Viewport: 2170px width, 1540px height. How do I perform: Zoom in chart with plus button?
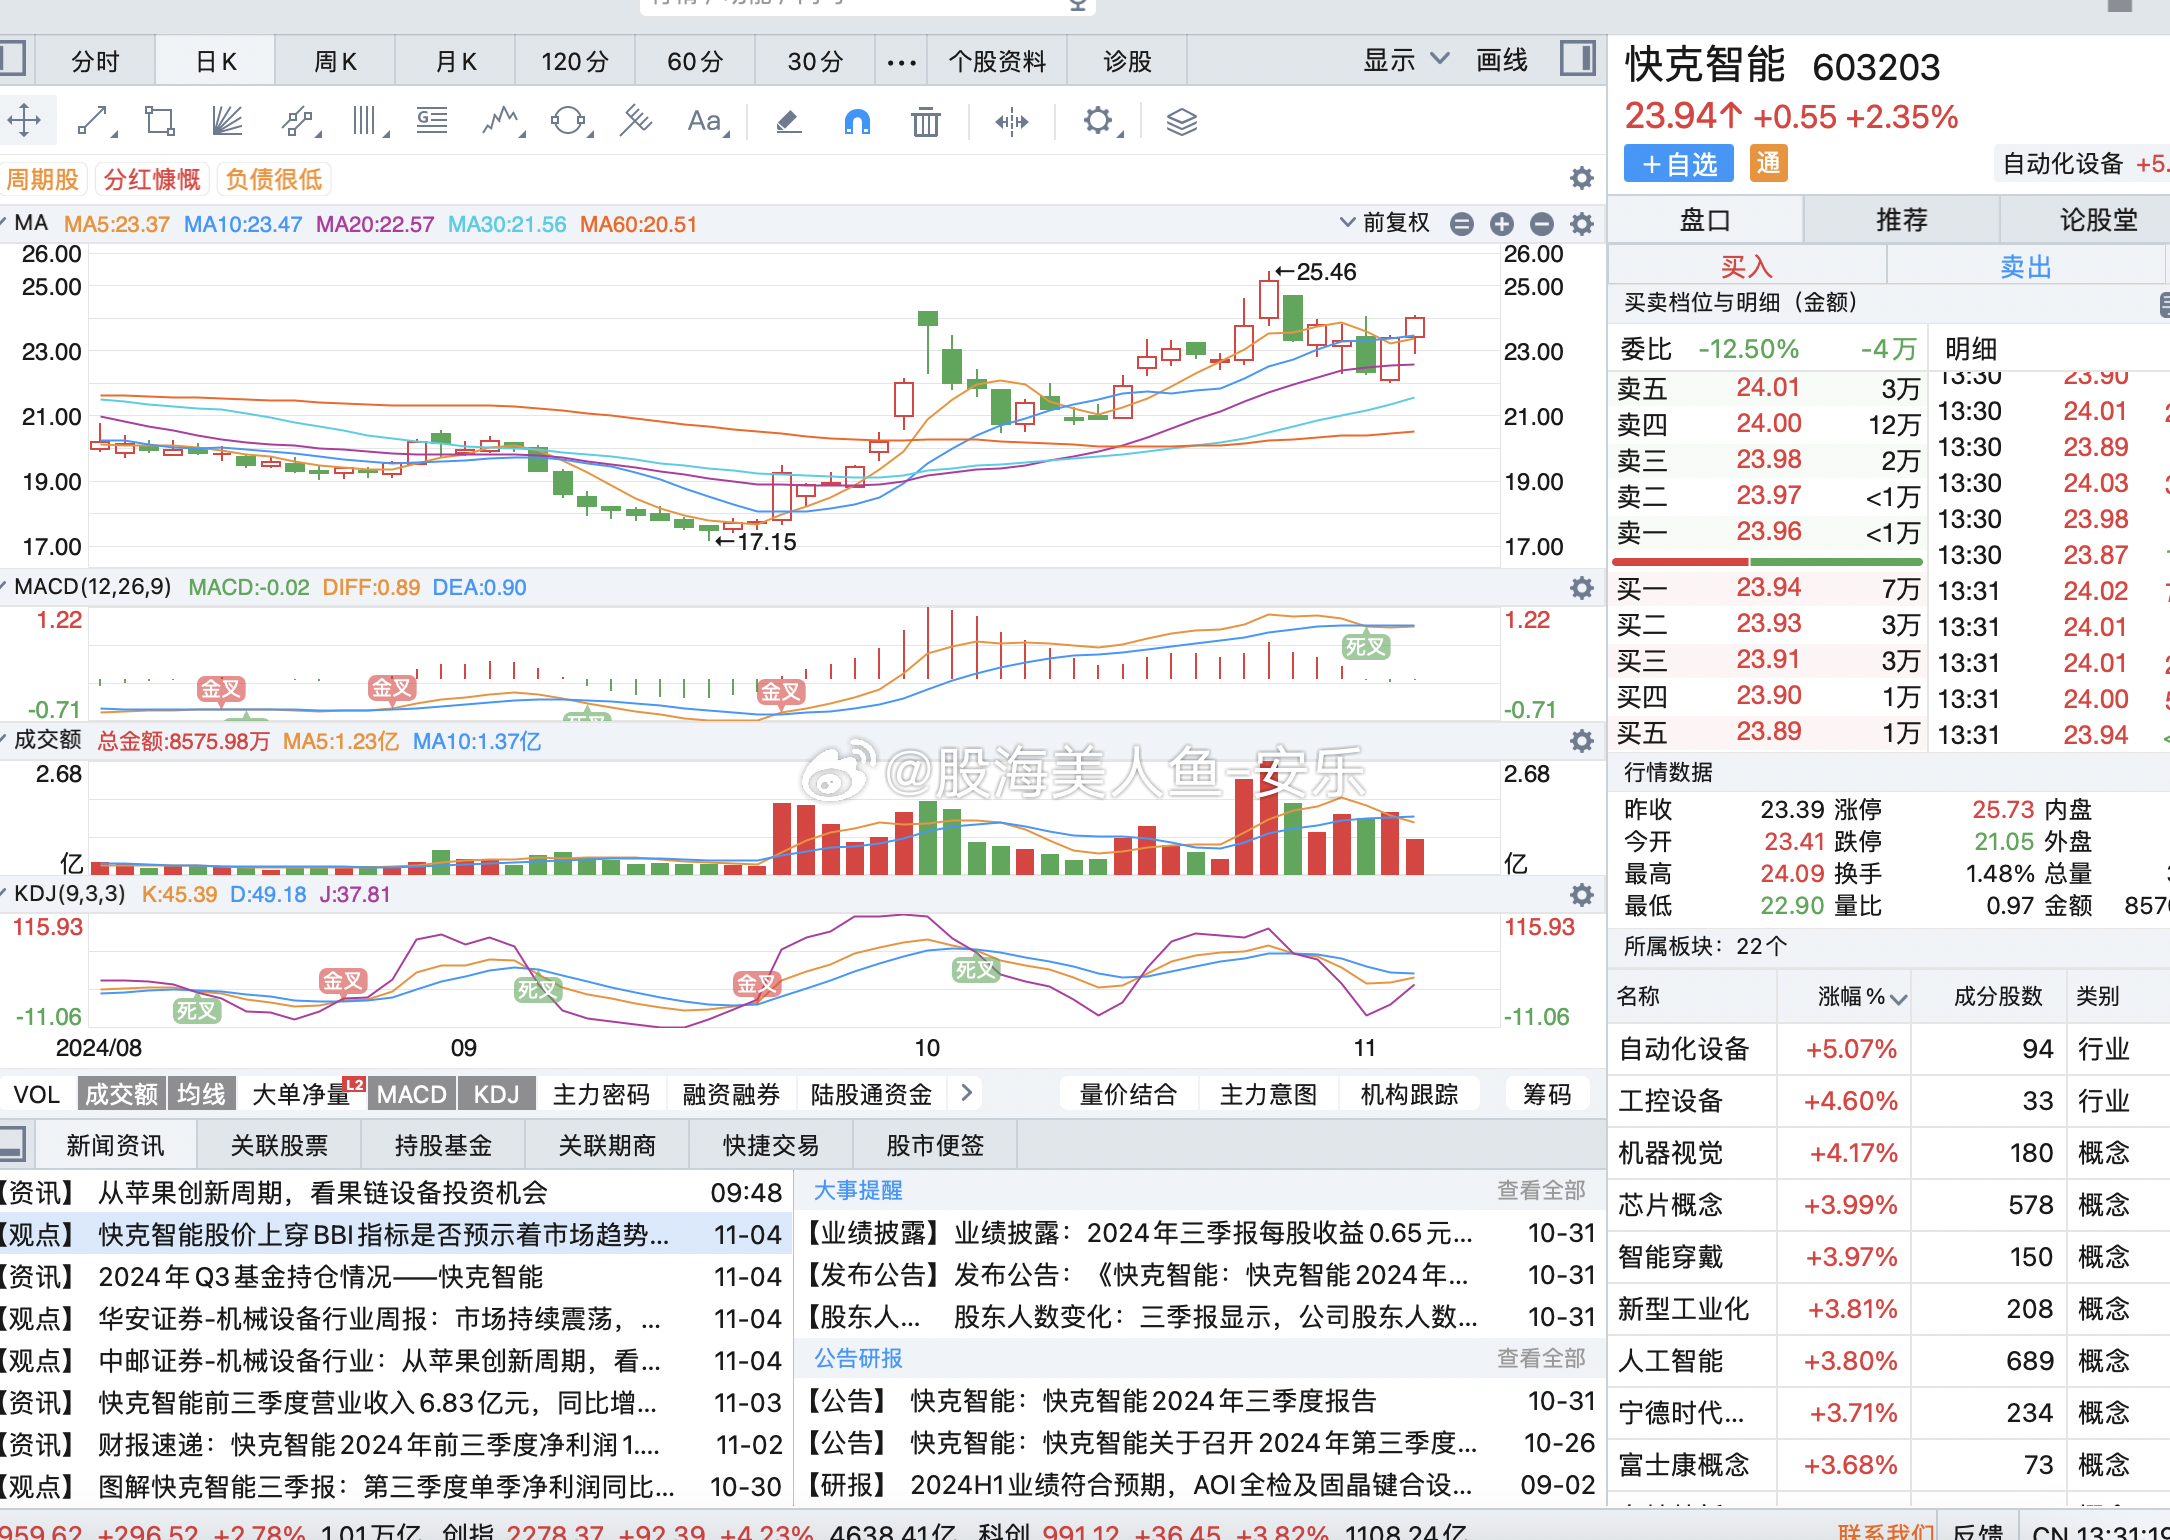(x=1501, y=224)
